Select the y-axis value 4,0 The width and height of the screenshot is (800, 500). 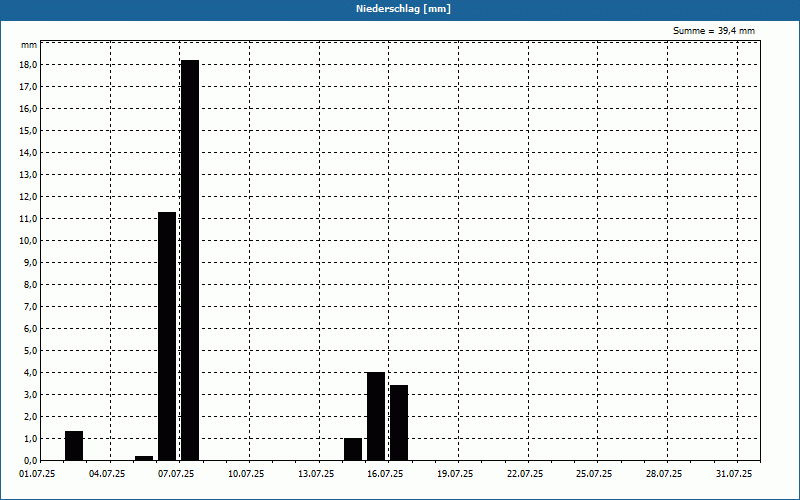pos(30,372)
